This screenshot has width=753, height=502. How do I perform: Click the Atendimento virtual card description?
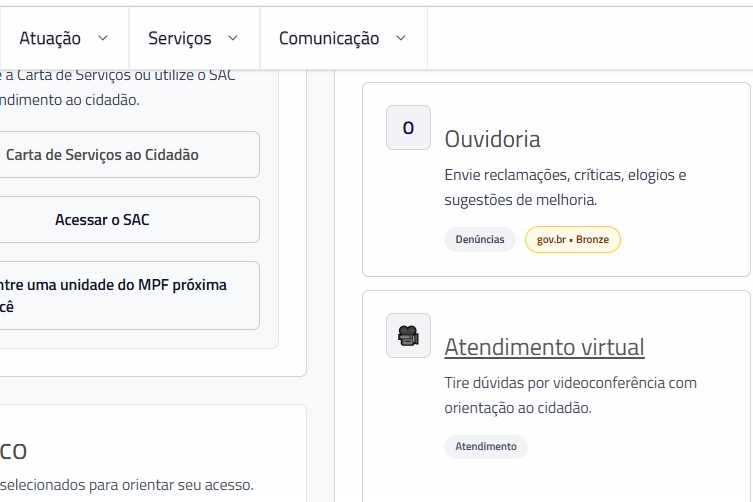[x=571, y=395]
